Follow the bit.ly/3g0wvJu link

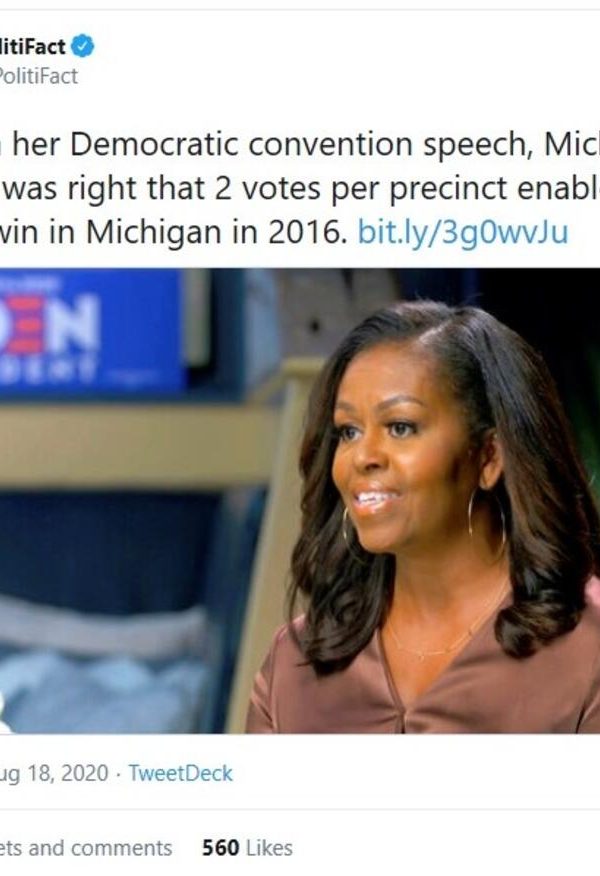463,232
